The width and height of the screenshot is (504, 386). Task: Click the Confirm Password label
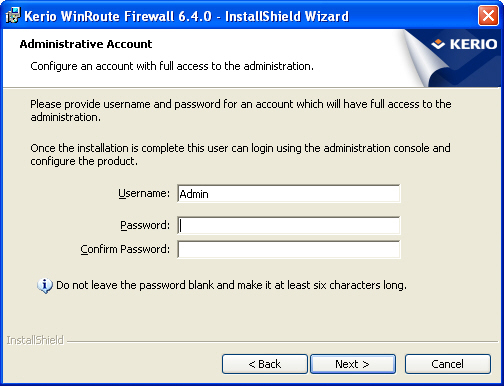pyautogui.click(x=125, y=249)
